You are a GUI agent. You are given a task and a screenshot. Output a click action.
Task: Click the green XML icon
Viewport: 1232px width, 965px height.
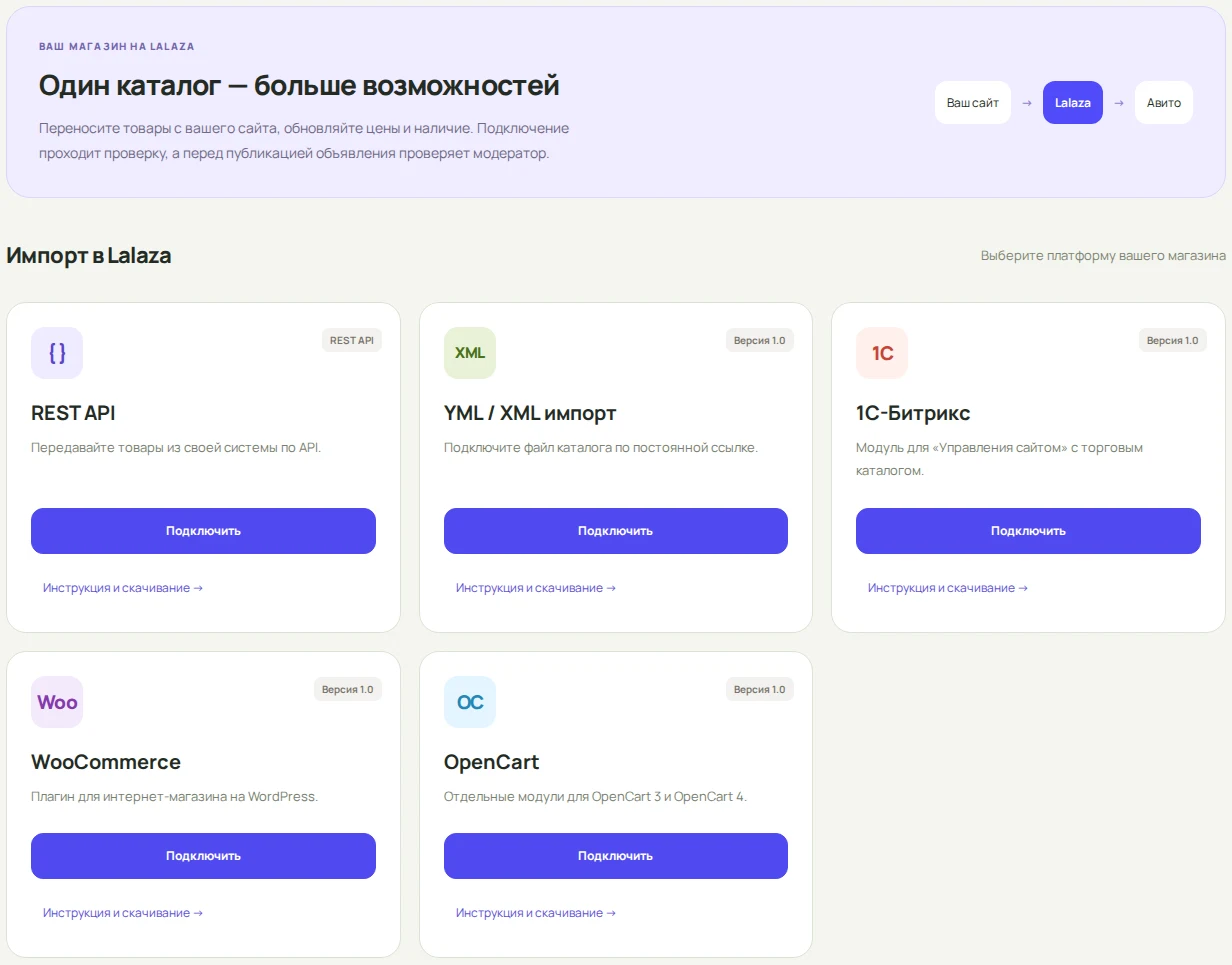tap(470, 353)
